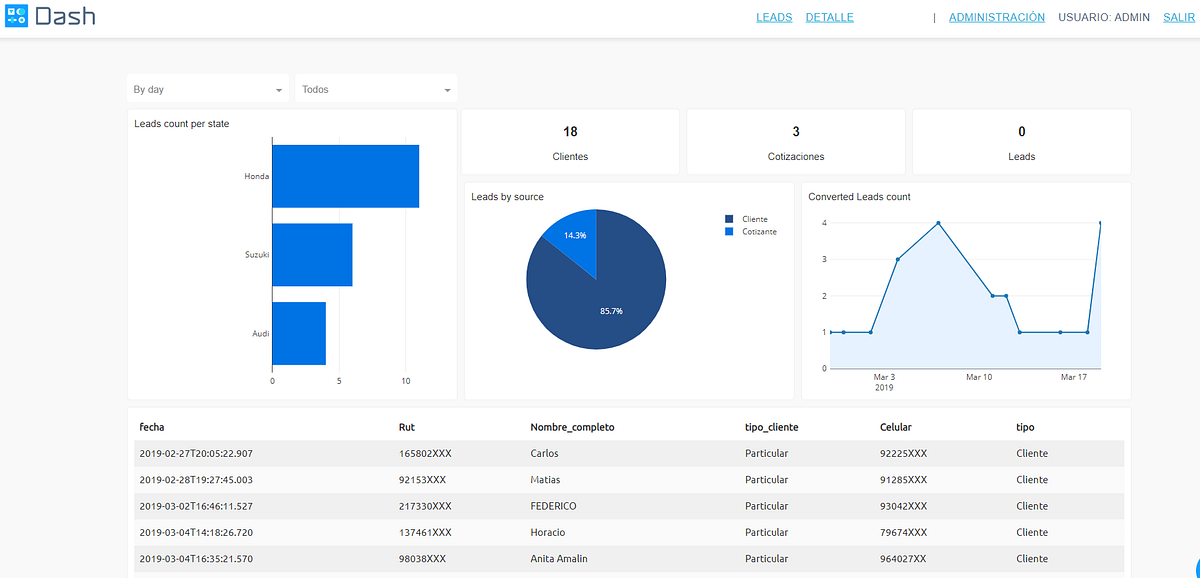The height and width of the screenshot is (578, 1200).
Task: Open the DETALLE view
Action: (829, 17)
